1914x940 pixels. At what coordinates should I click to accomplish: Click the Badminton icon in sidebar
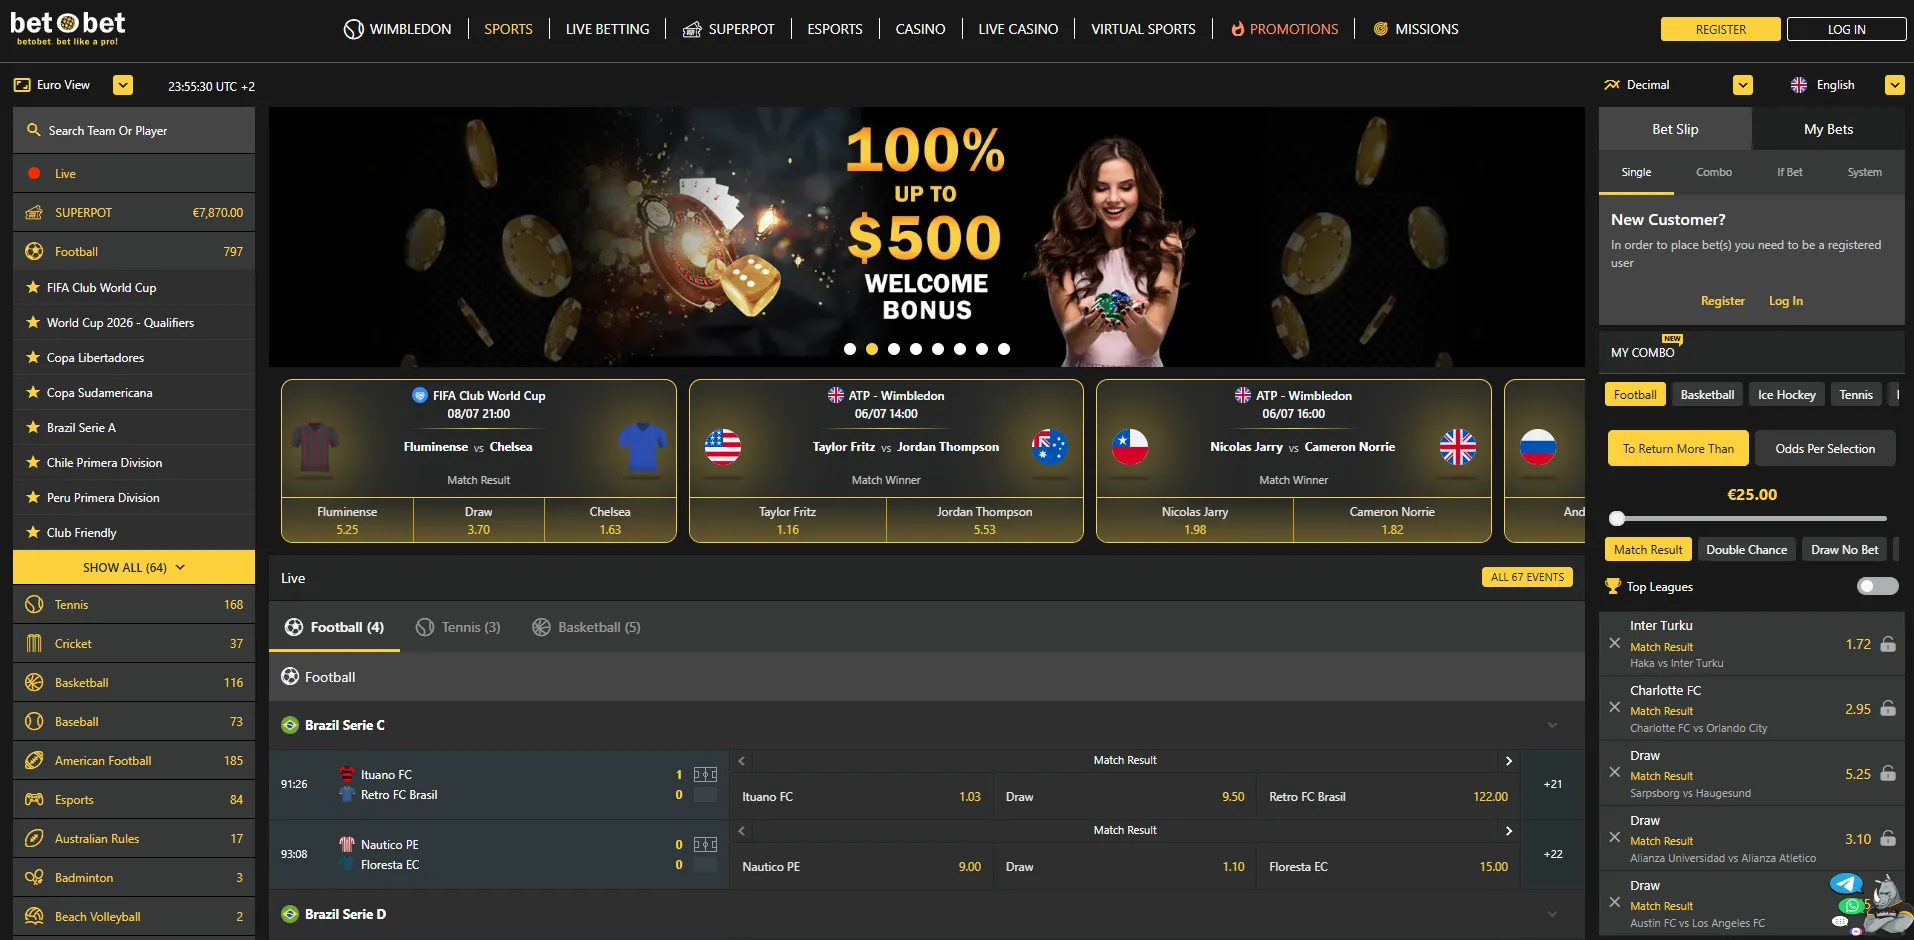[34, 877]
